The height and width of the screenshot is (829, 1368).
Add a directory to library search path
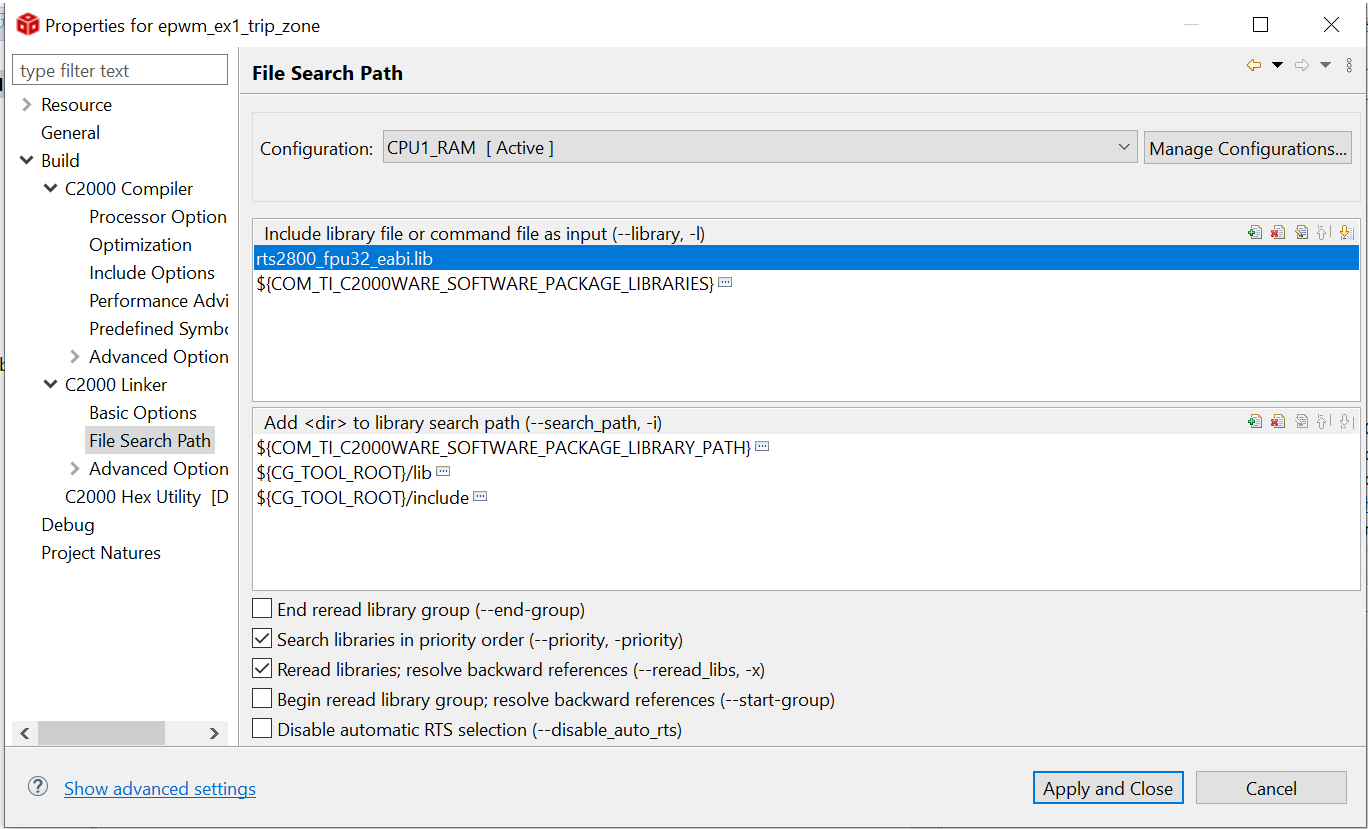1255,422
